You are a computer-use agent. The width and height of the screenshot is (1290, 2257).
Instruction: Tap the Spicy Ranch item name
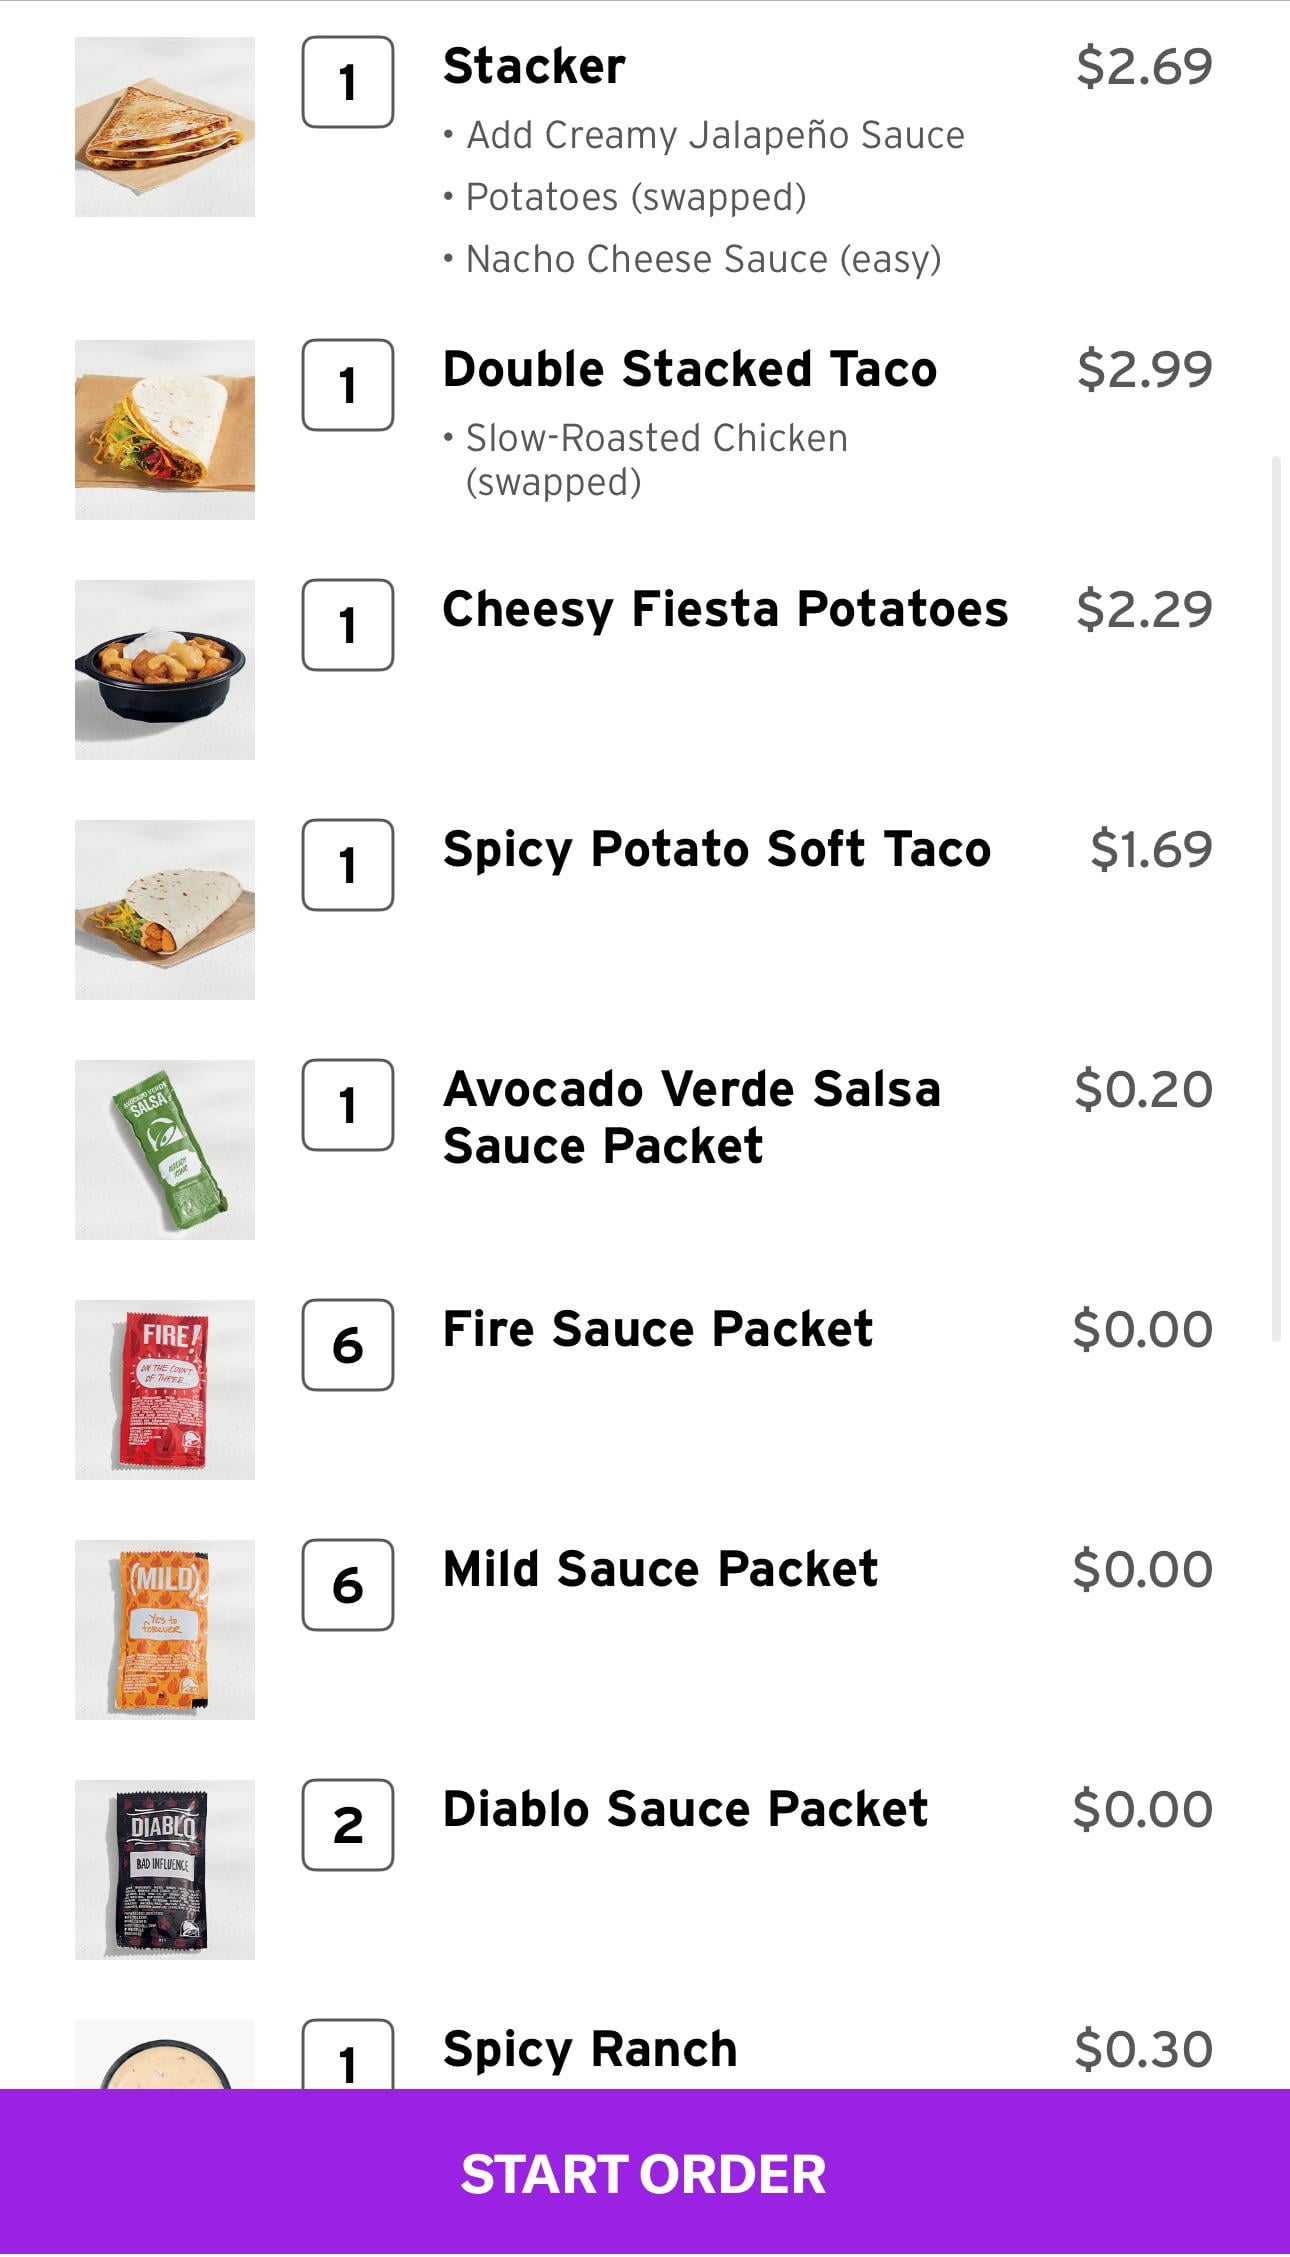[x=590, y=2049]
